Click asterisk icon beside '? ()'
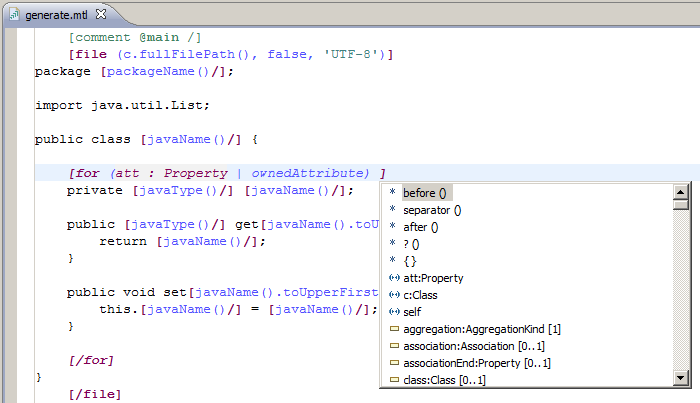Viewport: 700px width, 403px height. coord(392,242)
